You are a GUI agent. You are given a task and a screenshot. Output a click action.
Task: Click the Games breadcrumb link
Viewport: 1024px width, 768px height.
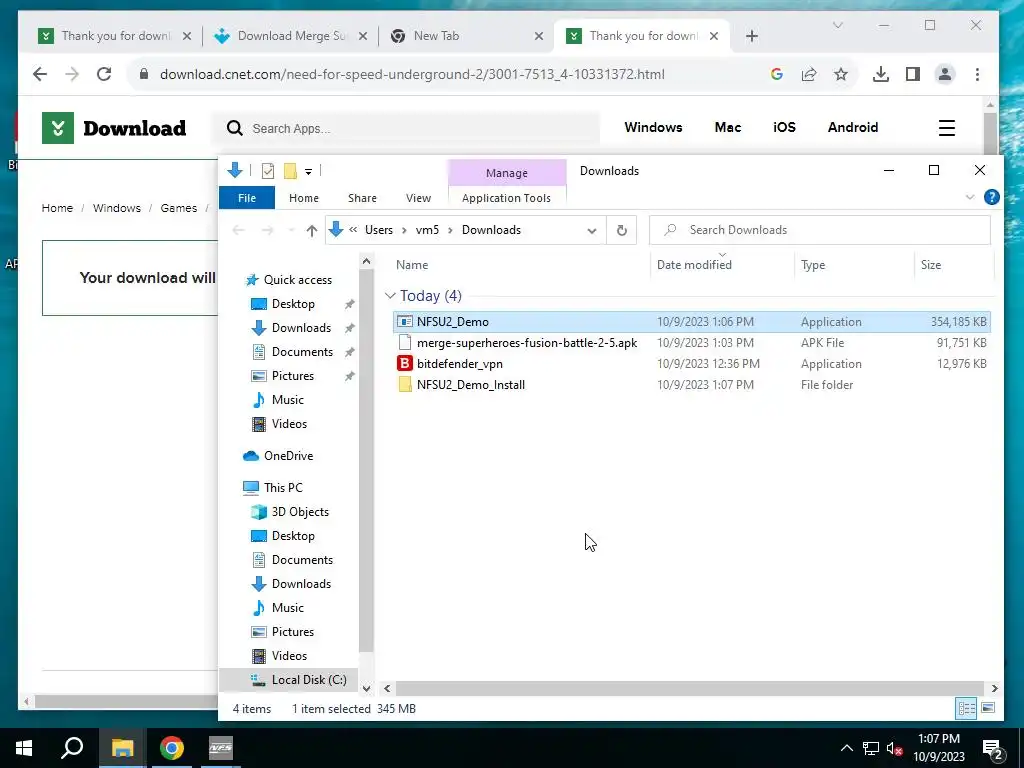(x=178, y=208)
